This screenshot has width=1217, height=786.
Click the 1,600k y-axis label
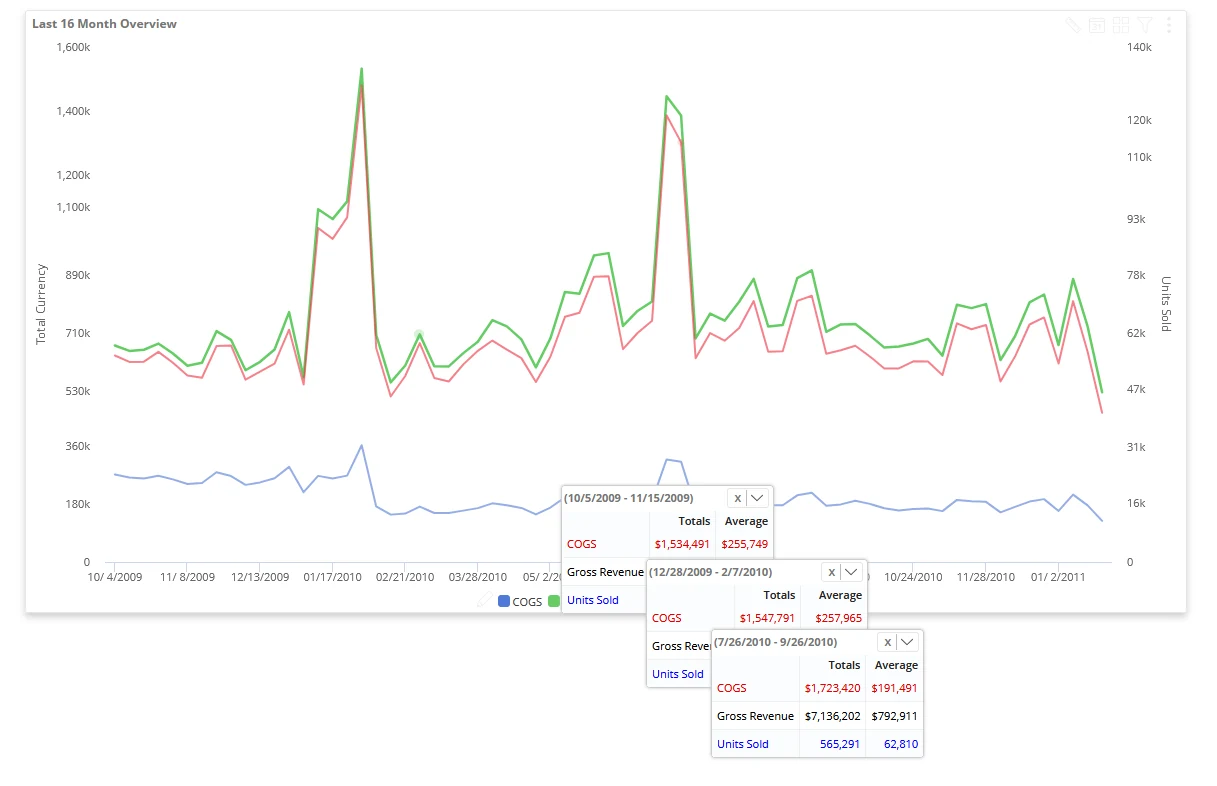point(74,47)
